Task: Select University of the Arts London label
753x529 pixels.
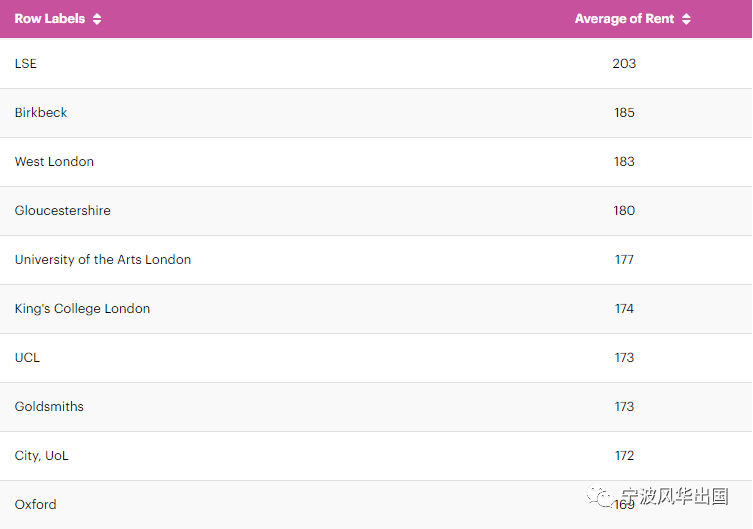Action: pos(103,260)
